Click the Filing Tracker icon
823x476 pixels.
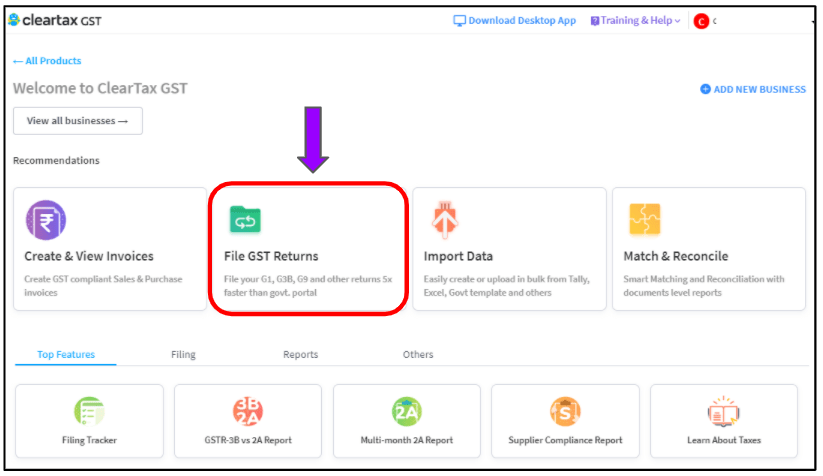89,412
